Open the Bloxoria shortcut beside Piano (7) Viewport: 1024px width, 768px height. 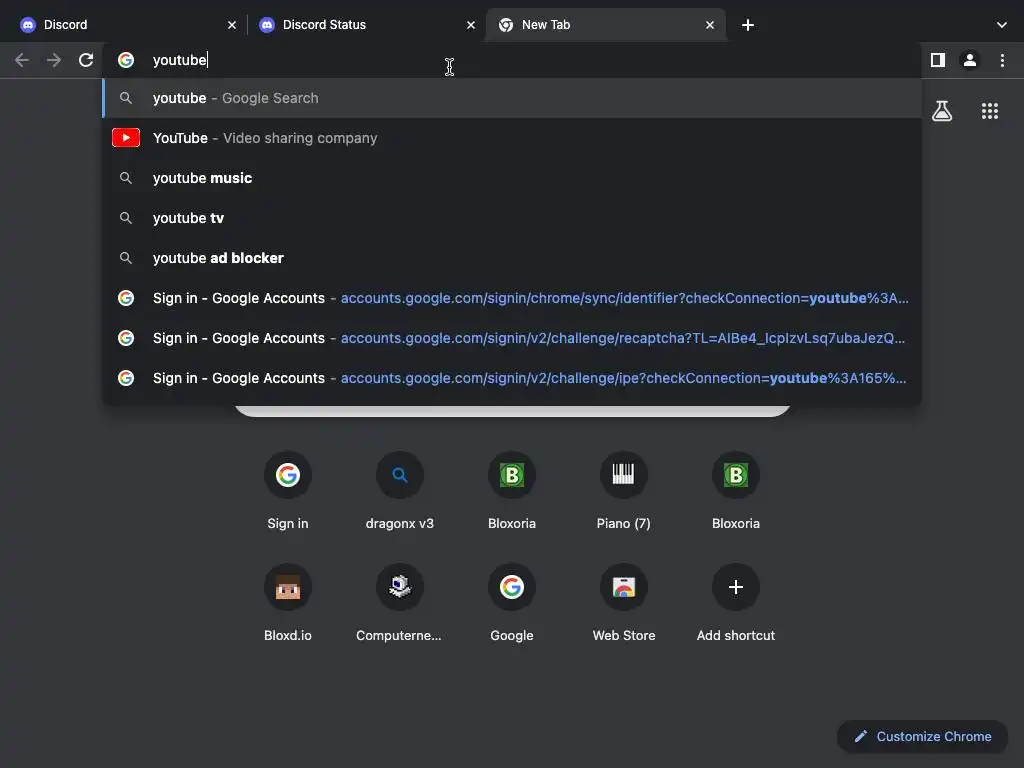point(735,490)
